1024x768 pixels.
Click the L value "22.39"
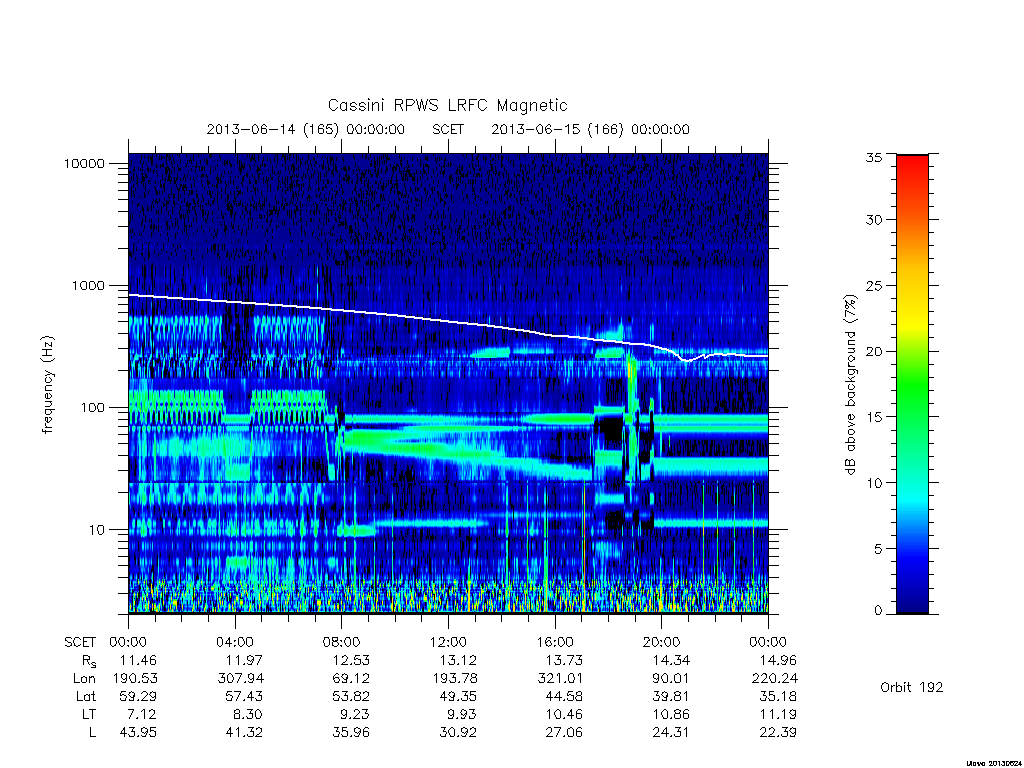[778, 733]
